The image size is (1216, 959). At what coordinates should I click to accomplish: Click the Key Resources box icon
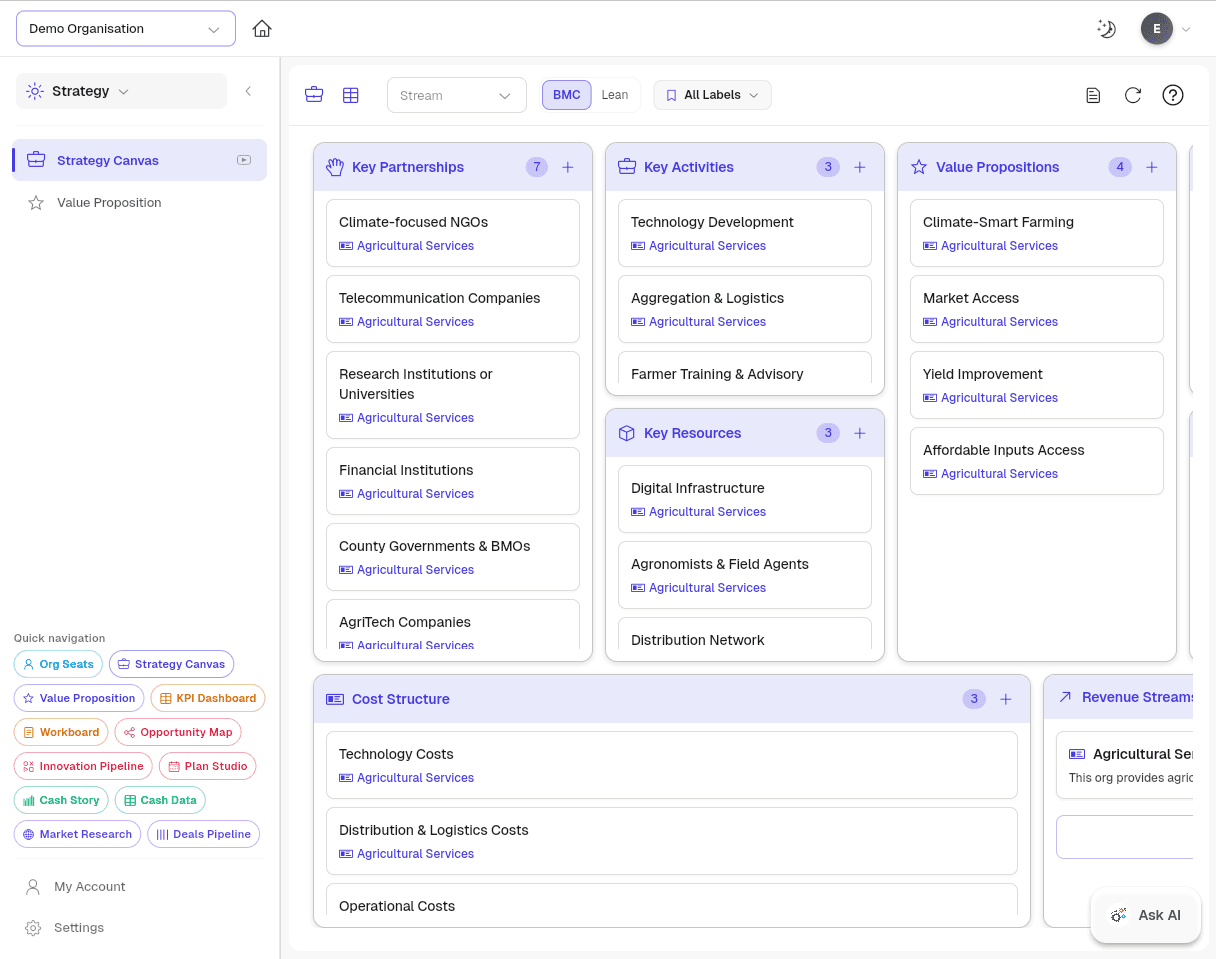tap(627, 433)
